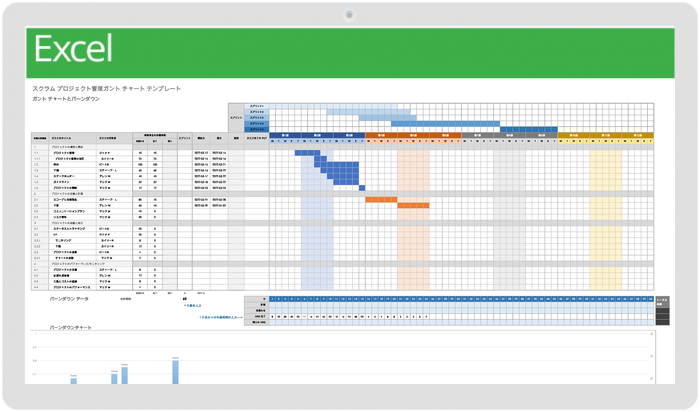Click the スプリント4 long blue timeline bar

446,124
